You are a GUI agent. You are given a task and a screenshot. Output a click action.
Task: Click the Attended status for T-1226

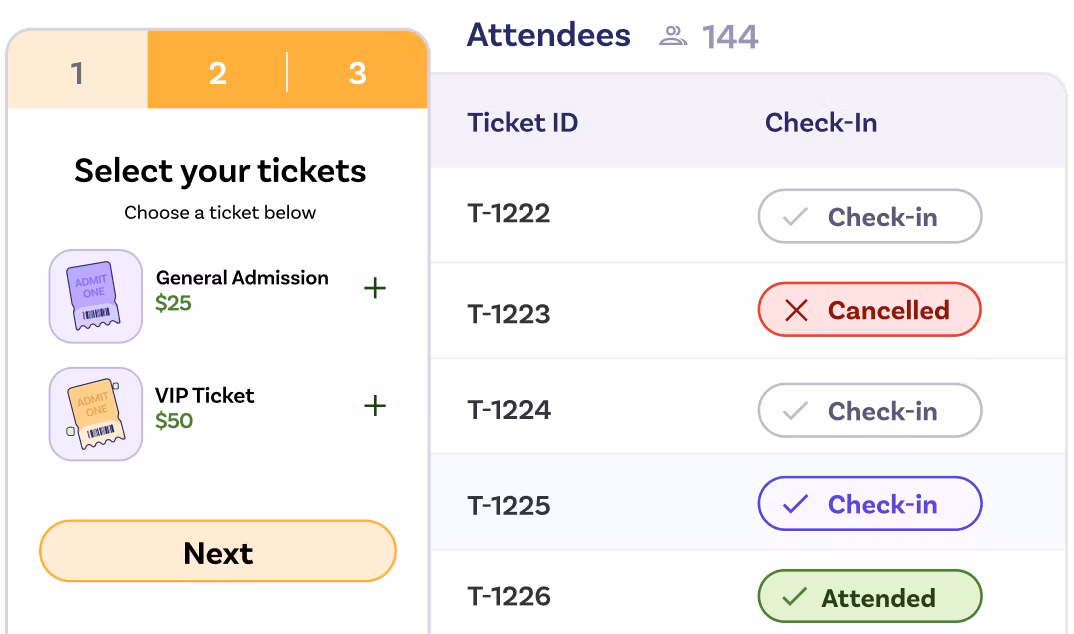pos(870,596)
